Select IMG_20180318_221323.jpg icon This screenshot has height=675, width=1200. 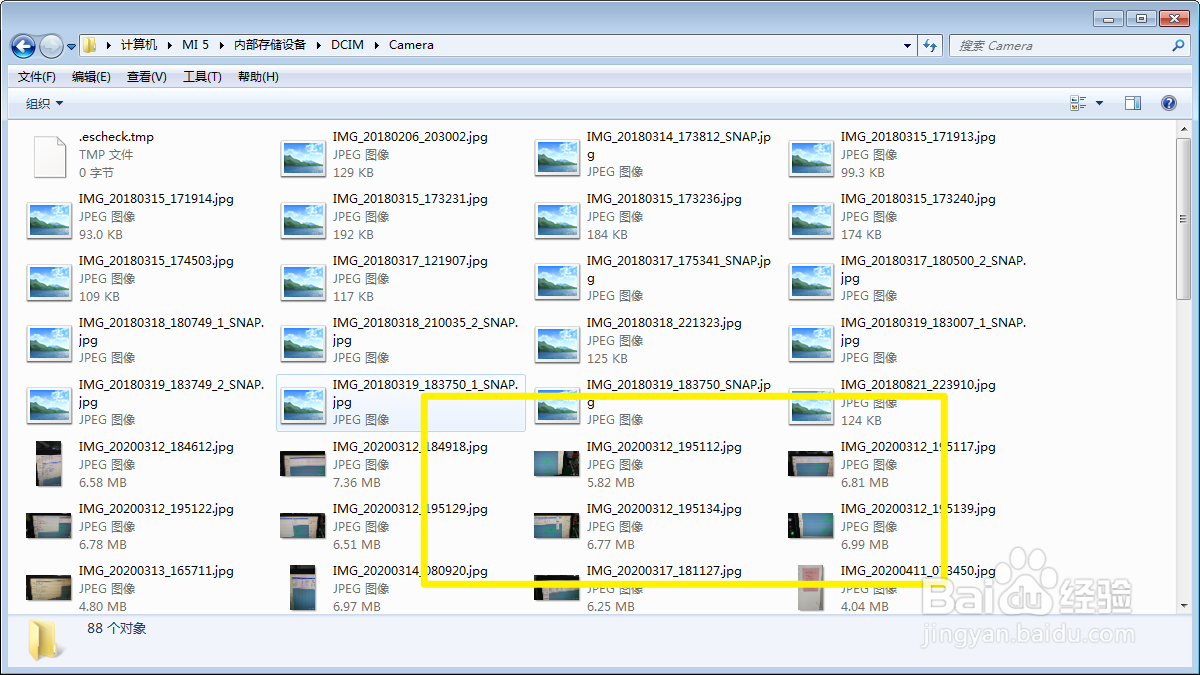(x=558, y=344)
